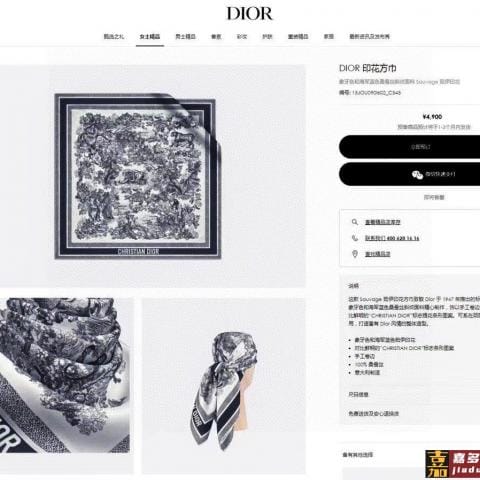Open the 男士精品 navigation tab
480x480 pixels.
pyautogui.click(x=185, y=37)
